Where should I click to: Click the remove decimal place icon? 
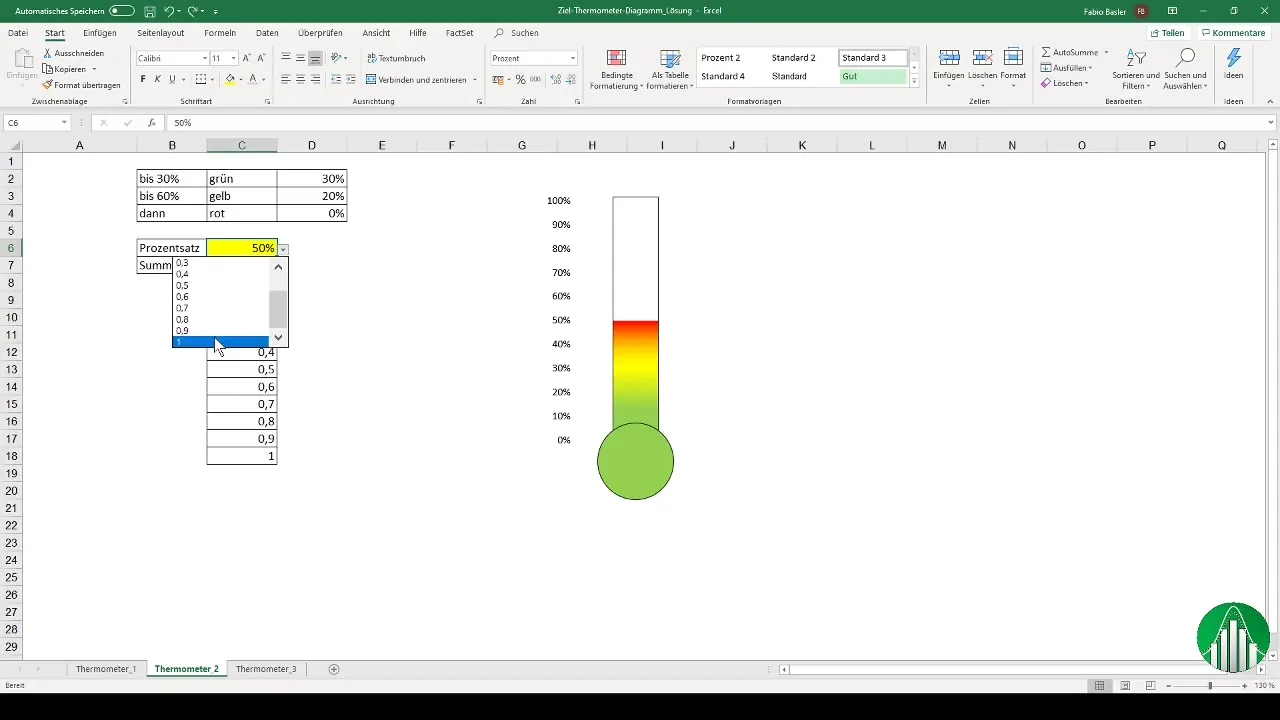pos(570,79)
